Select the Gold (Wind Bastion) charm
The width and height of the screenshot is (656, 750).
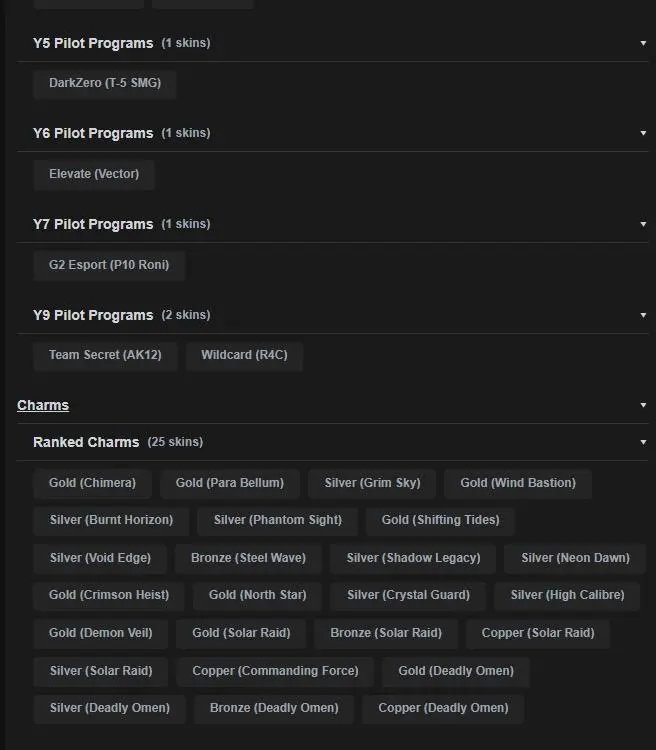pos(518,483)
